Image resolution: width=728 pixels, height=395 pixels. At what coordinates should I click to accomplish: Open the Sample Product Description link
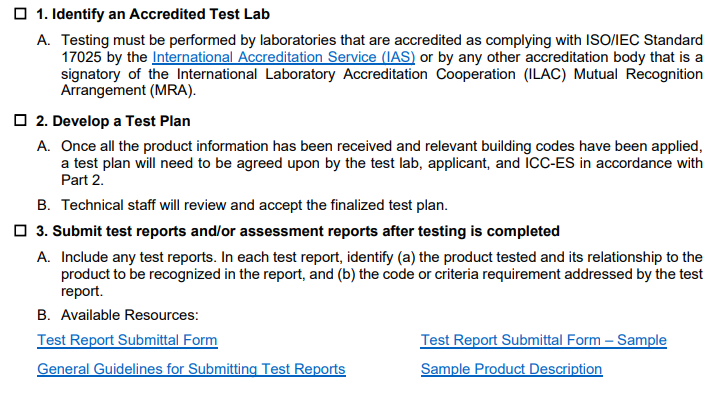512,369
